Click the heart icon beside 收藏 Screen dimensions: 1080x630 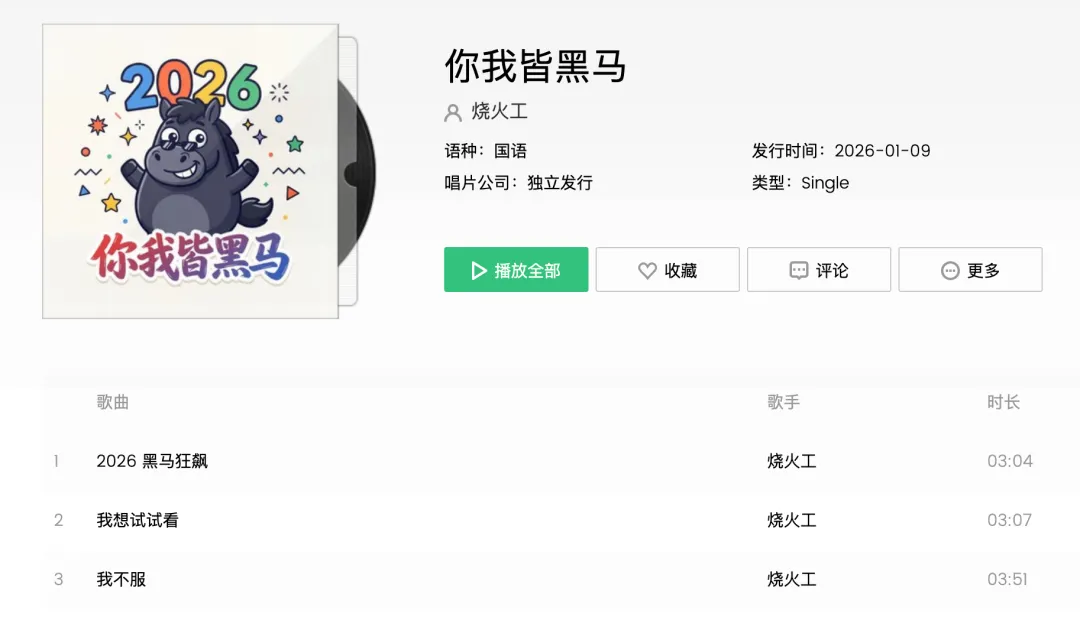pos(647,271)
